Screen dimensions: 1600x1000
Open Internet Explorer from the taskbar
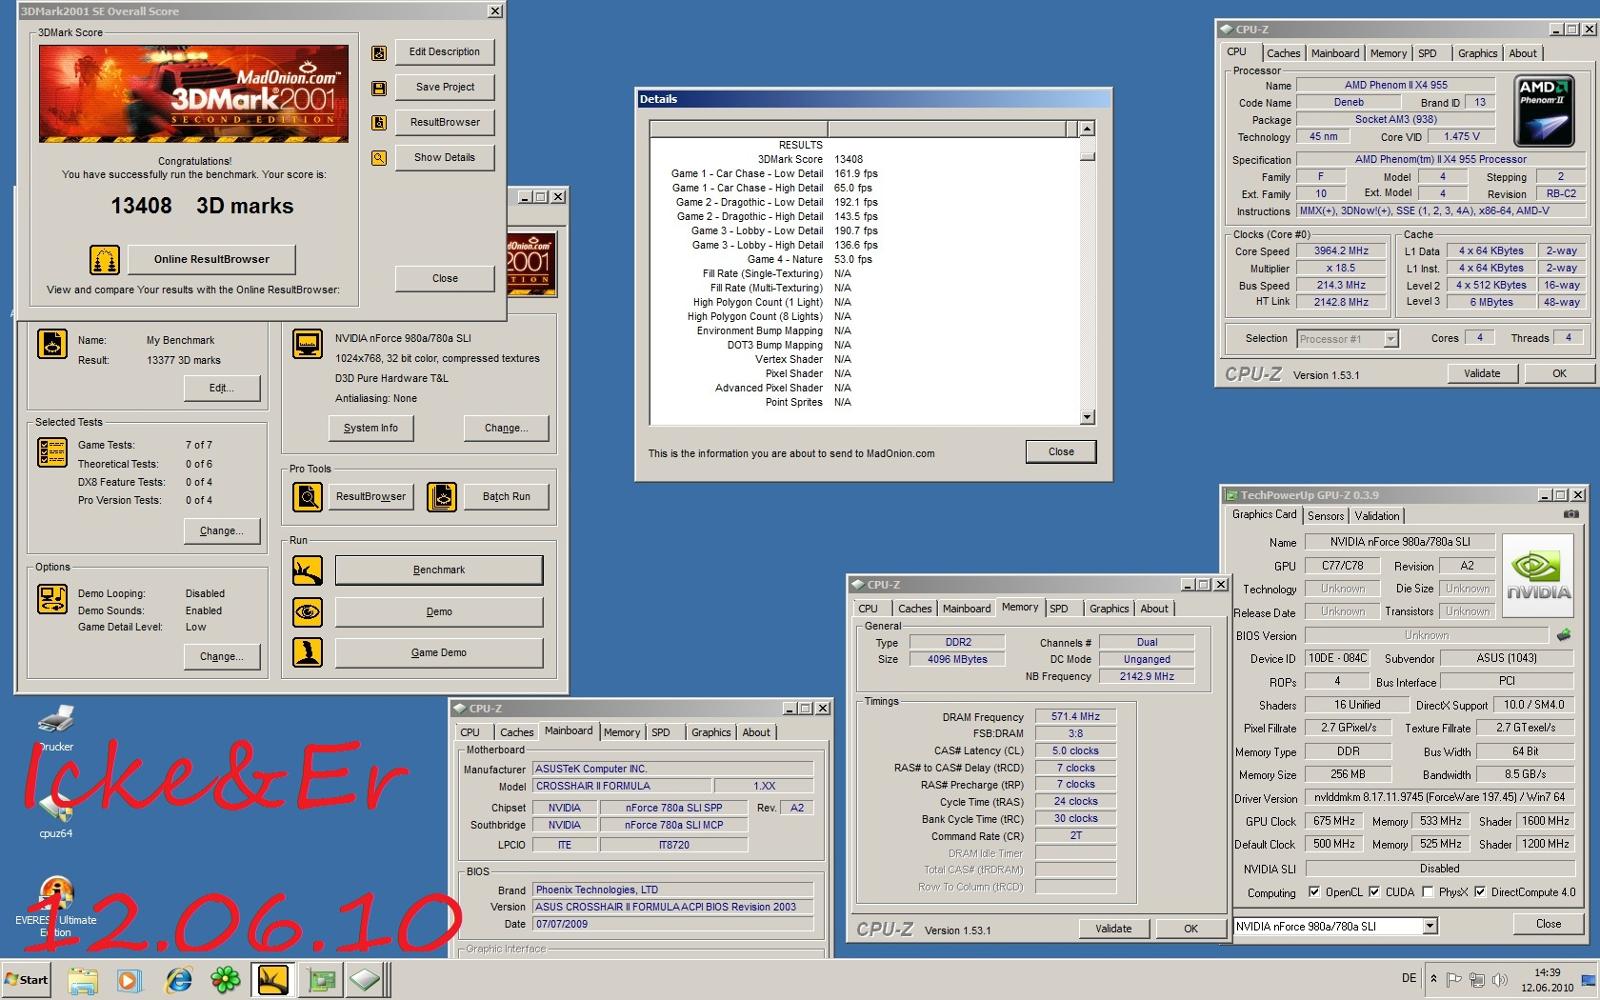[179, 980]
